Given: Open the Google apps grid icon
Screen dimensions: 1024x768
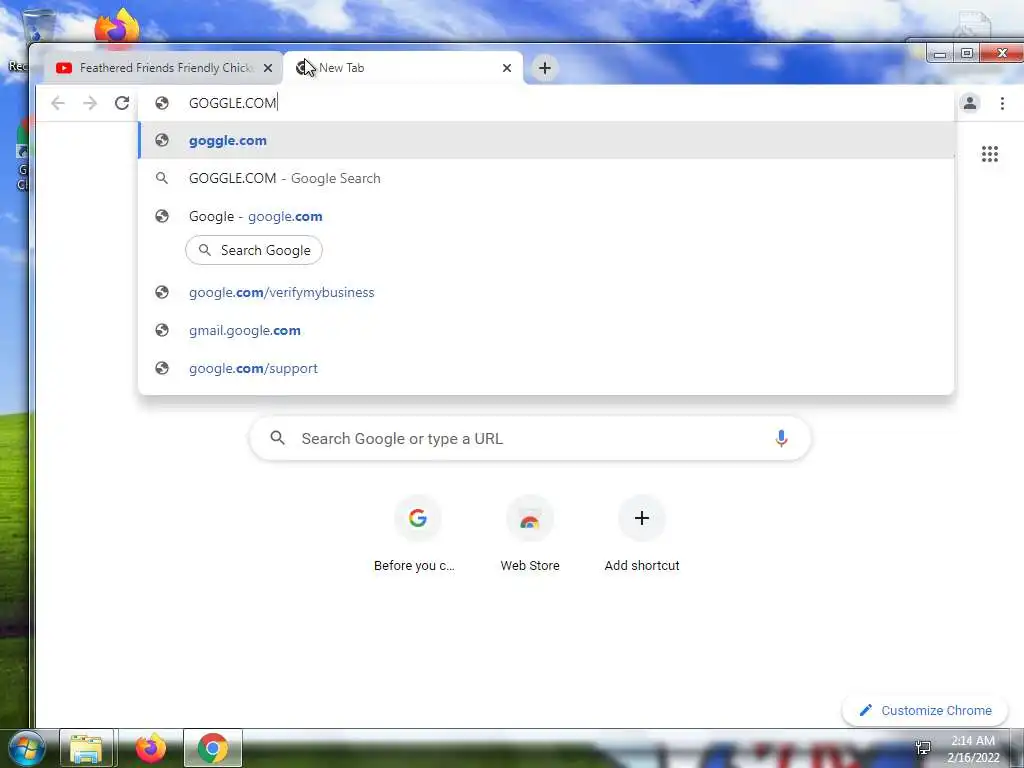Looking at the screenshot, I should [989, 154].
